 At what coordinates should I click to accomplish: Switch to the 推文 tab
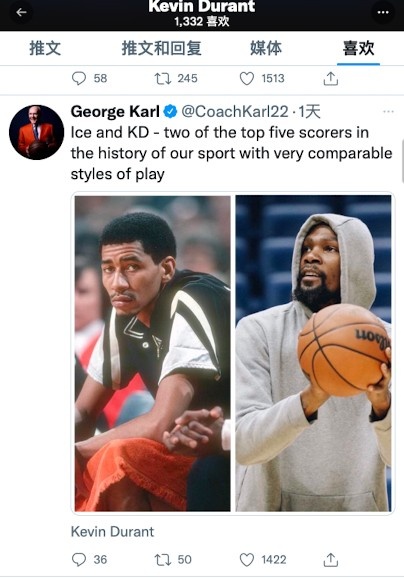click(x=45, y=48)
